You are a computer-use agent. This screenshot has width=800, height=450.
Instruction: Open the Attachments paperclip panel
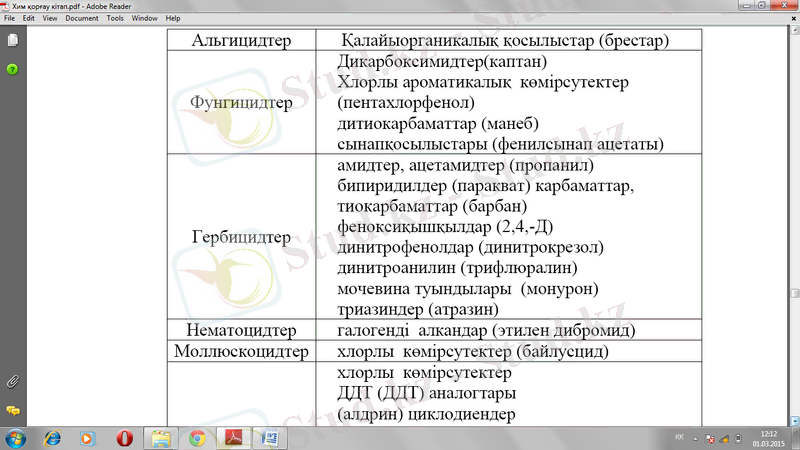click(13, 382)
